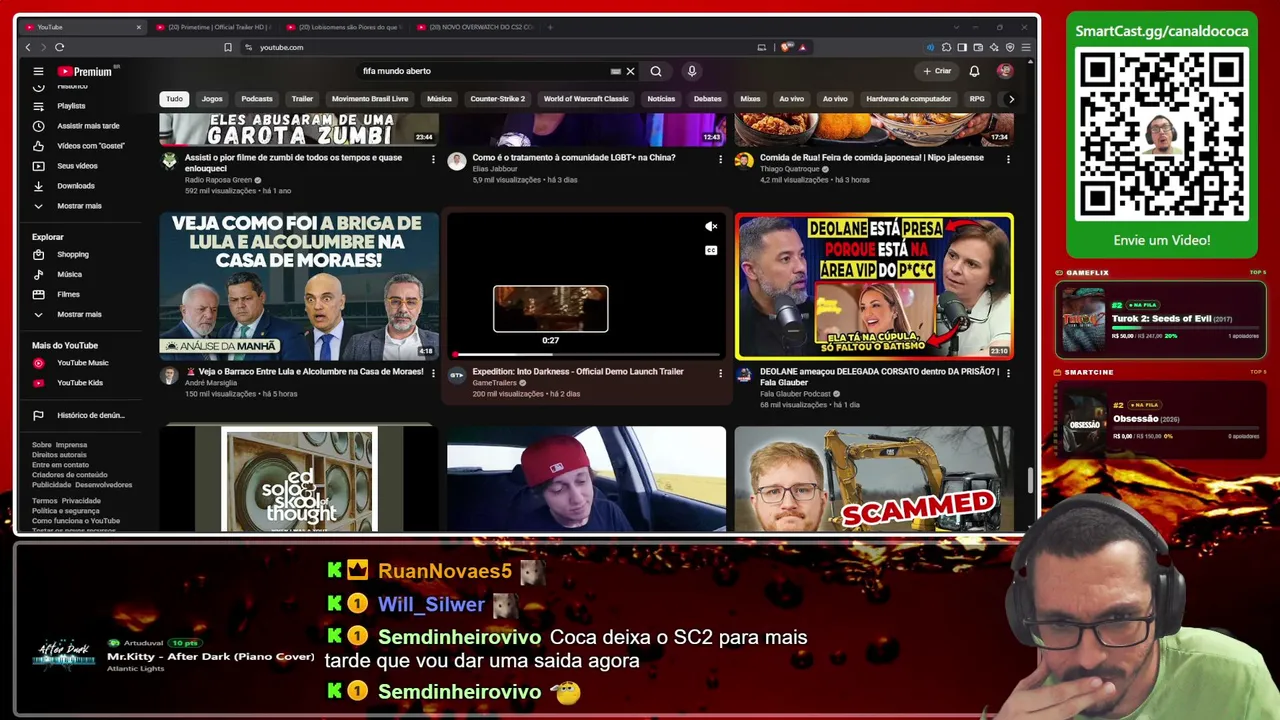This screenshot has width=1280, height=720.
Task: Select the Notícias filter chip
Action: click(x=661, y=99)
